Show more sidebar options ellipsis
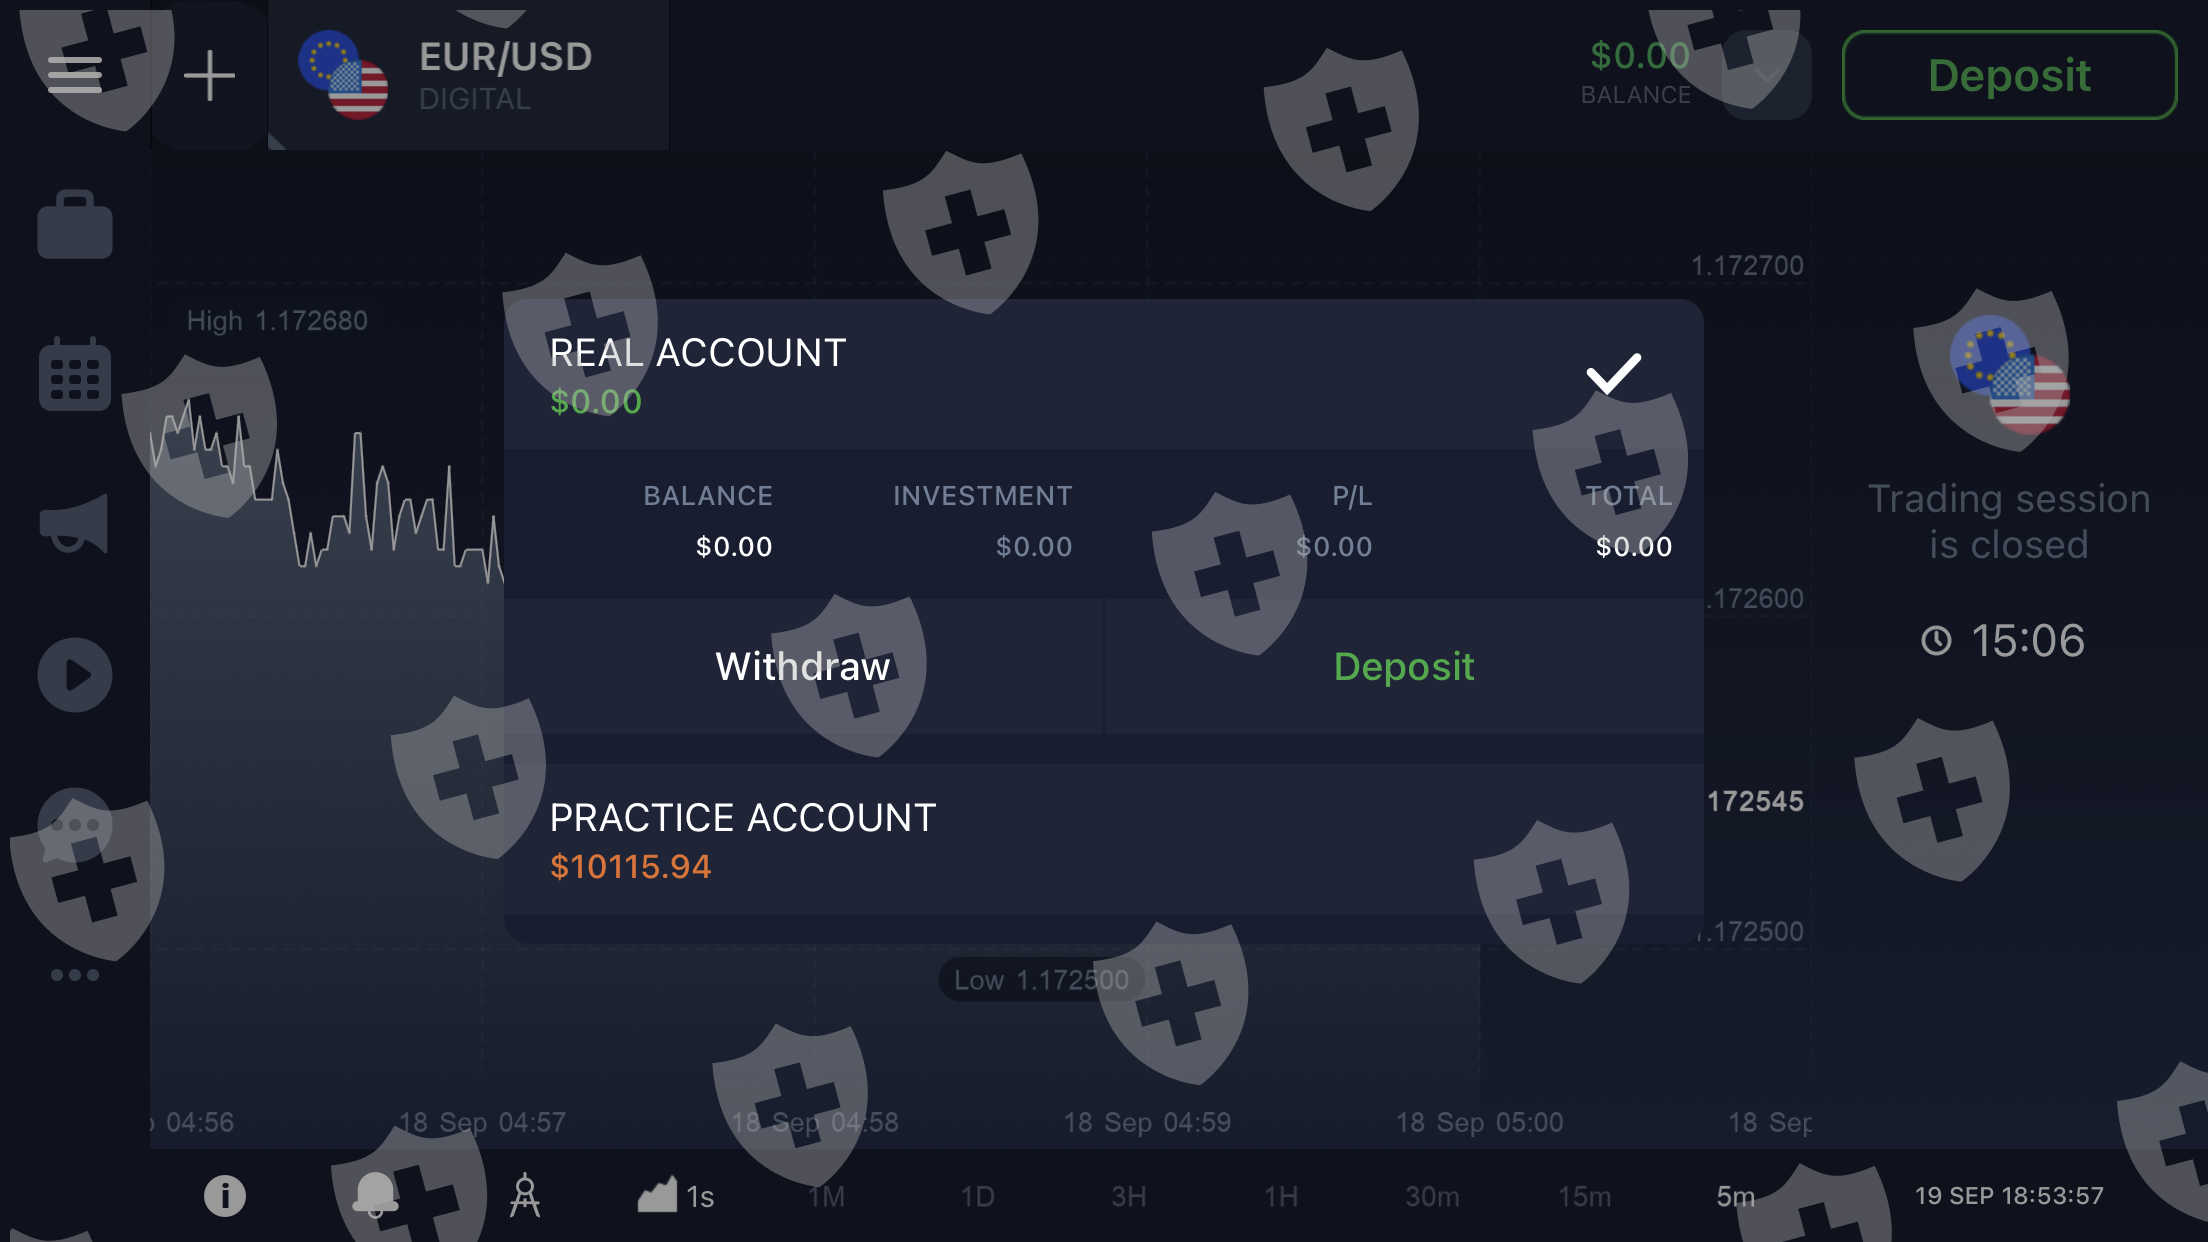The width and height of the screenshot is (2208, 1242). click(x=75, y=975)
